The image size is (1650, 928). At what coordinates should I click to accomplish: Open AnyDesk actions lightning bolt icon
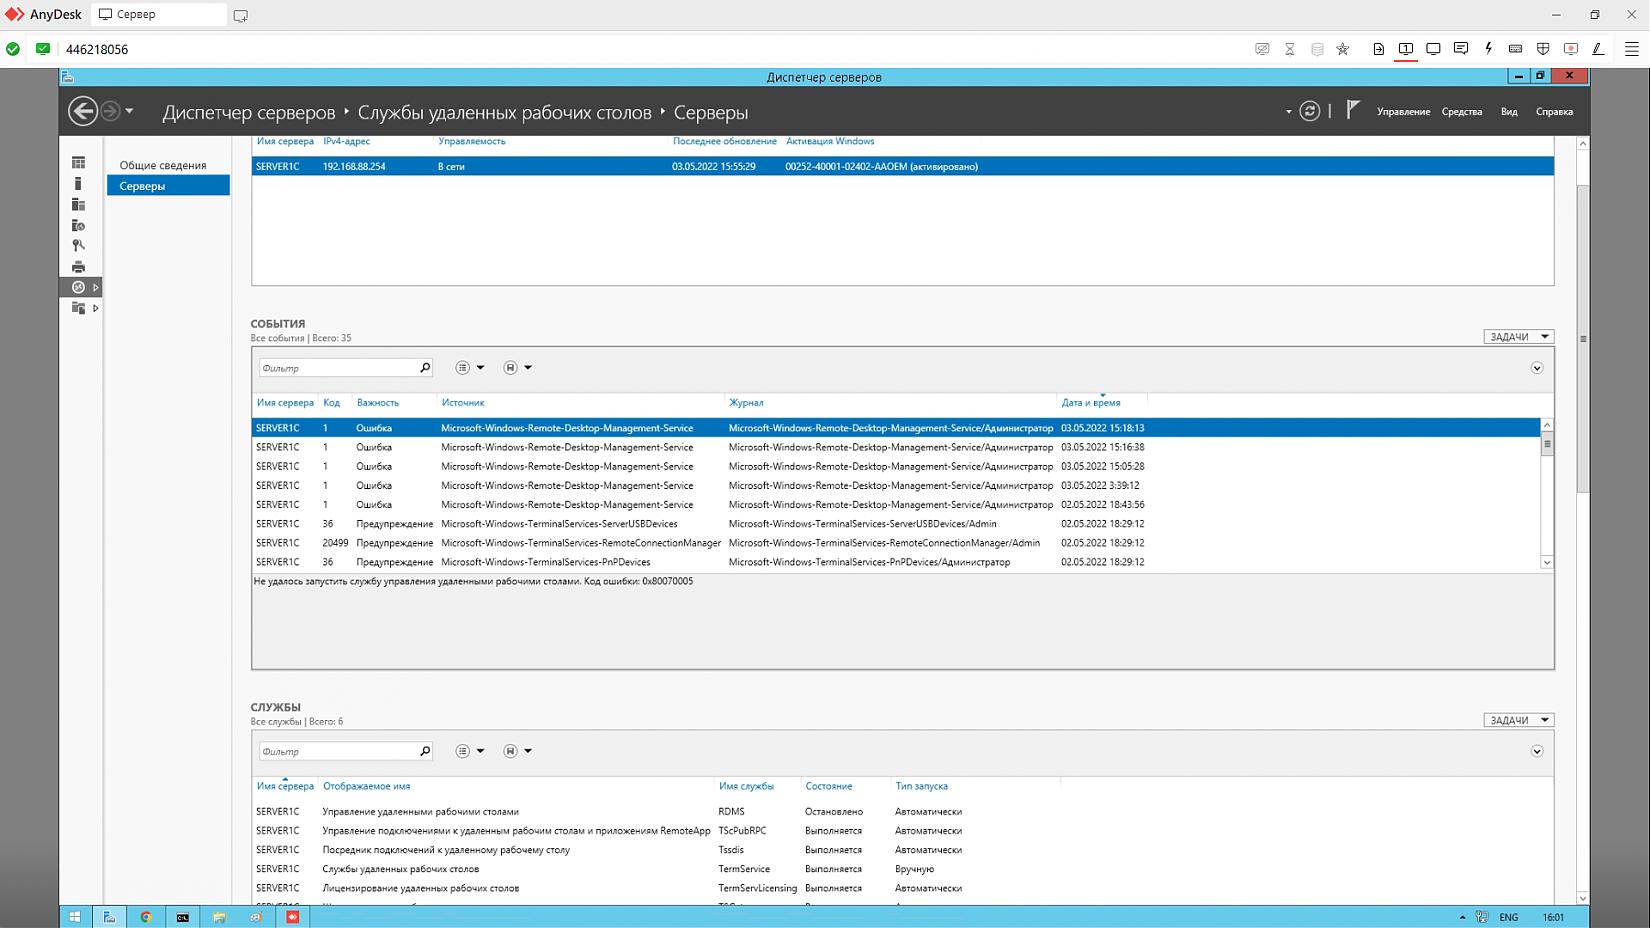(1488, 49)
